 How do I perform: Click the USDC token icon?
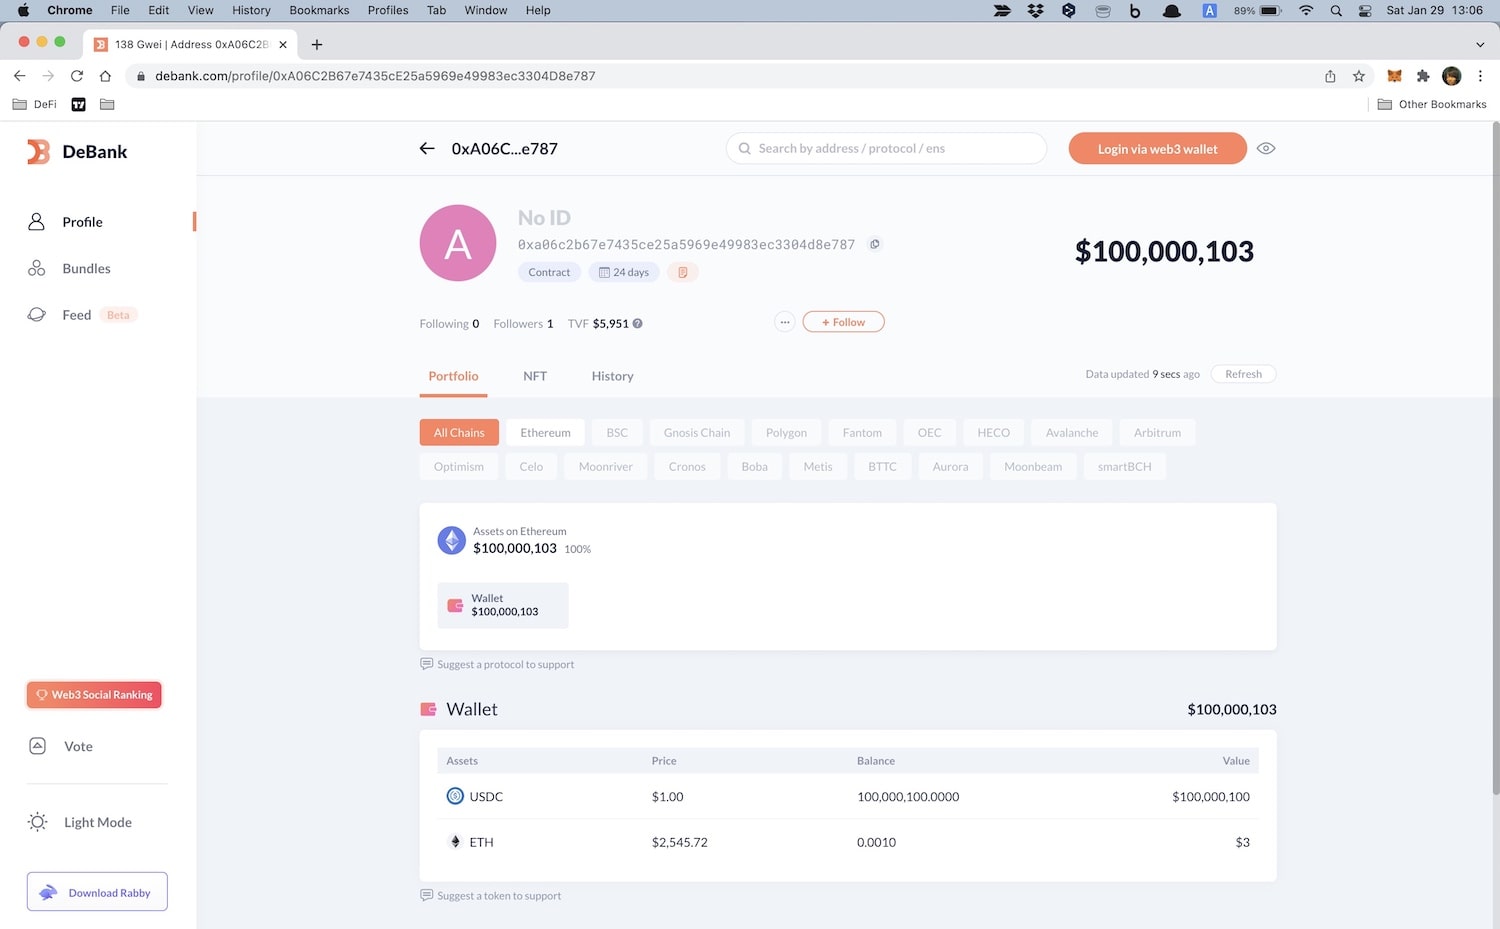pos(455,796)
